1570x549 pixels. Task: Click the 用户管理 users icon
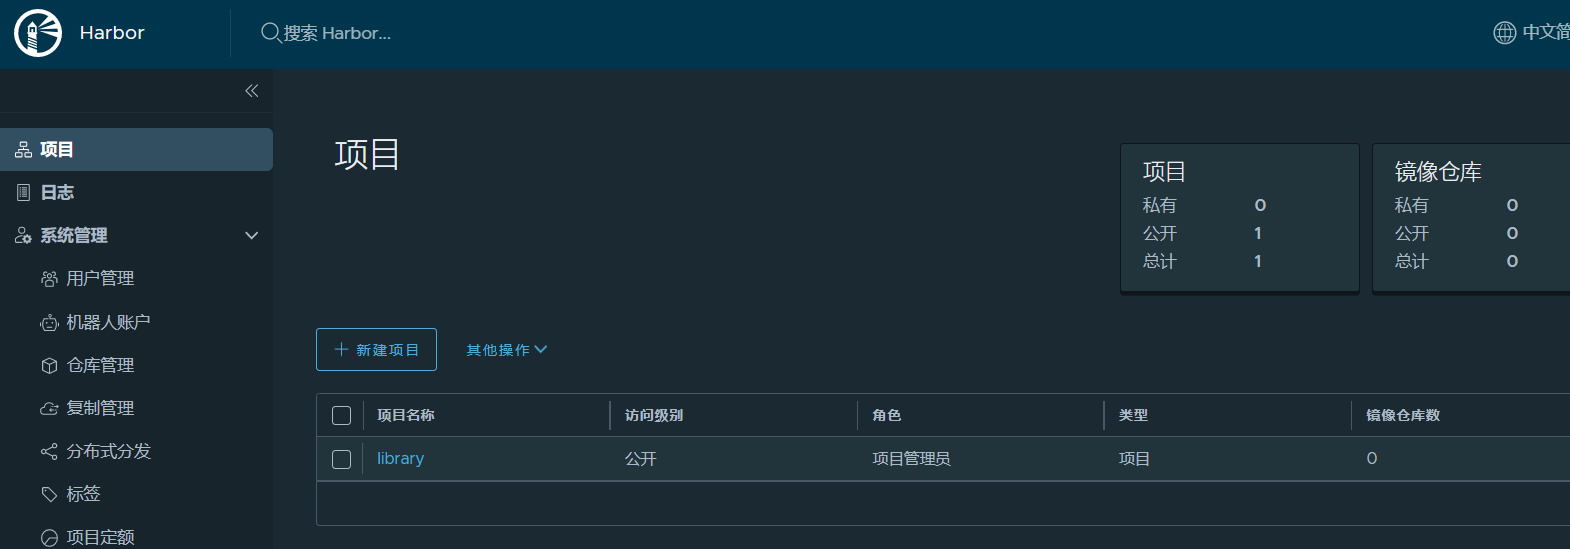49,279
